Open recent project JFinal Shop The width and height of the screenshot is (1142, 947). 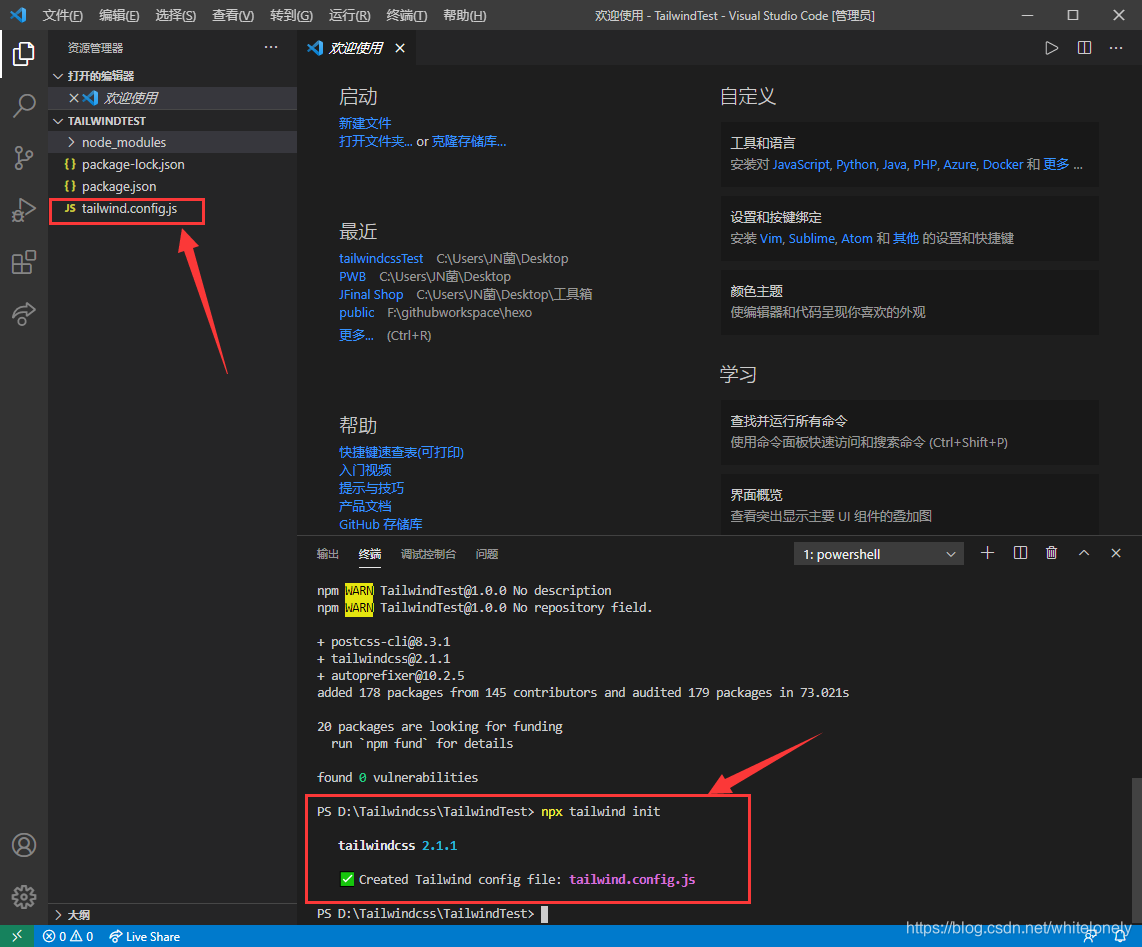(371, 294)
